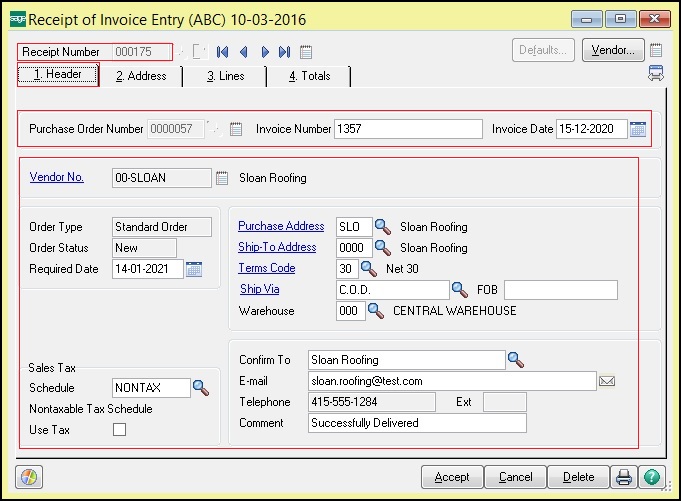The height and width of the screenshot is (501, 681).
Task: Open the Invoice Date calendar picker
Action: (638, 129)
